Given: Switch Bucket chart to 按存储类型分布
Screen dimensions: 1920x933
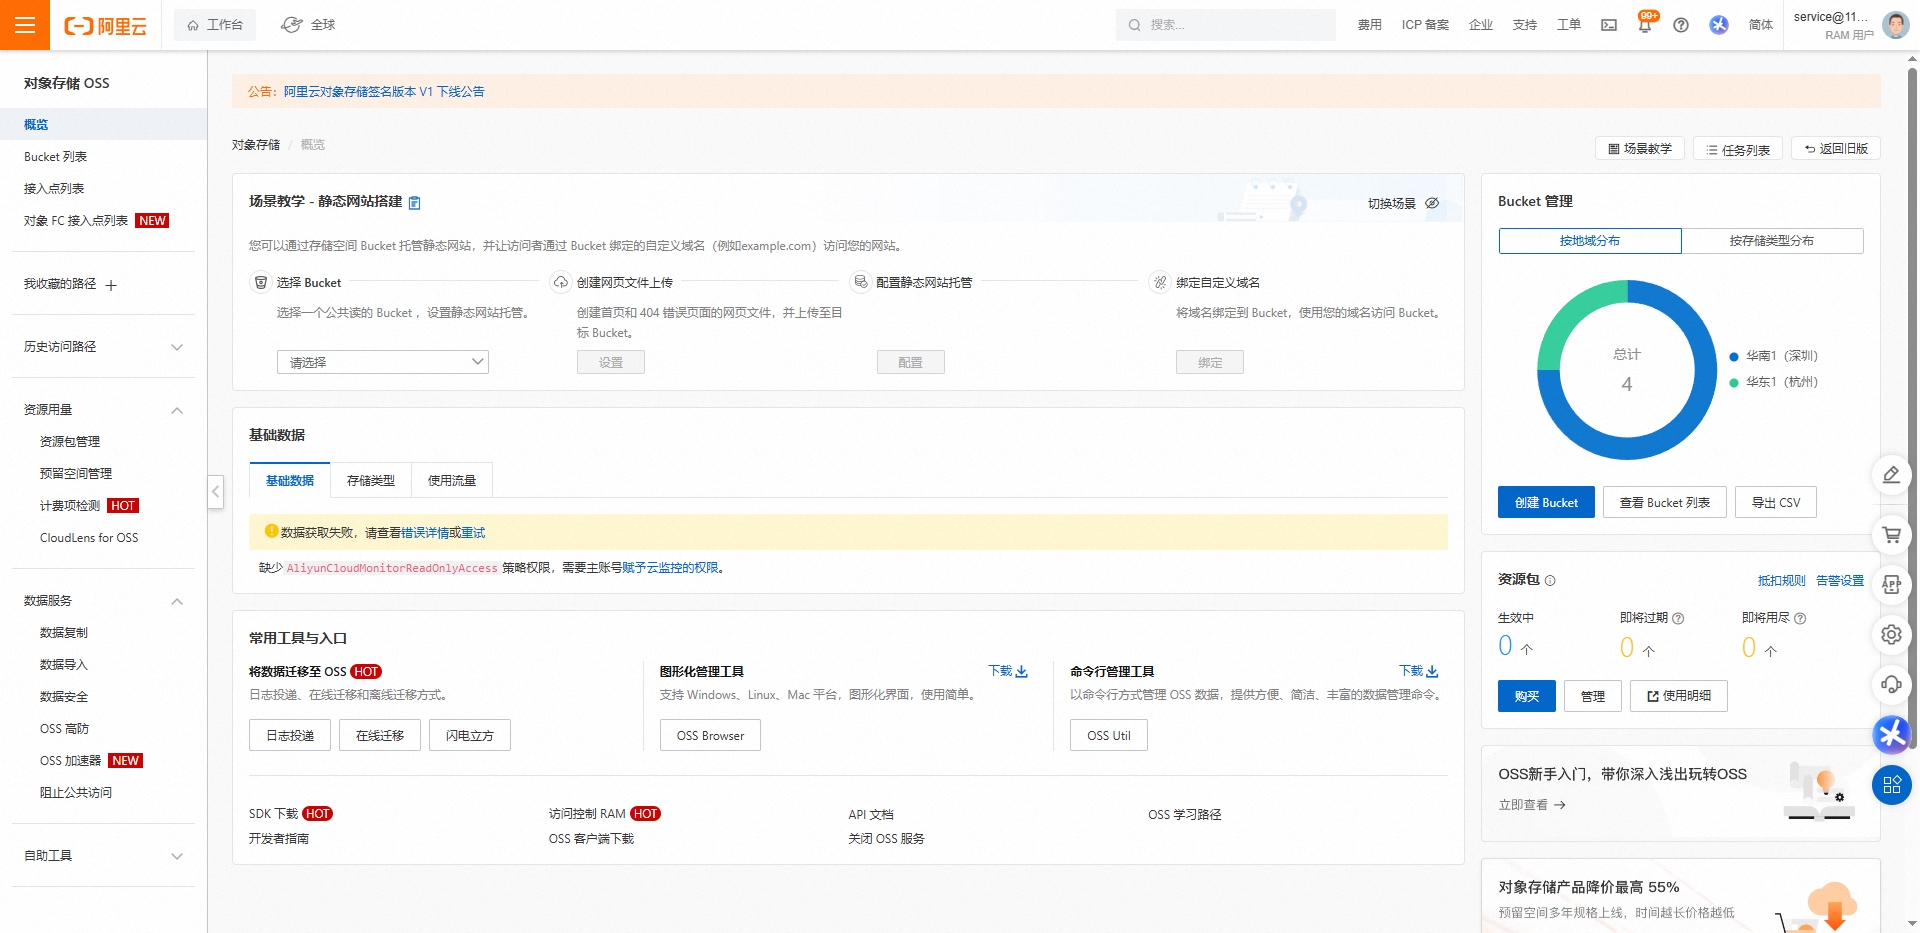Looking at the screenshot, I should (1773, 241).
